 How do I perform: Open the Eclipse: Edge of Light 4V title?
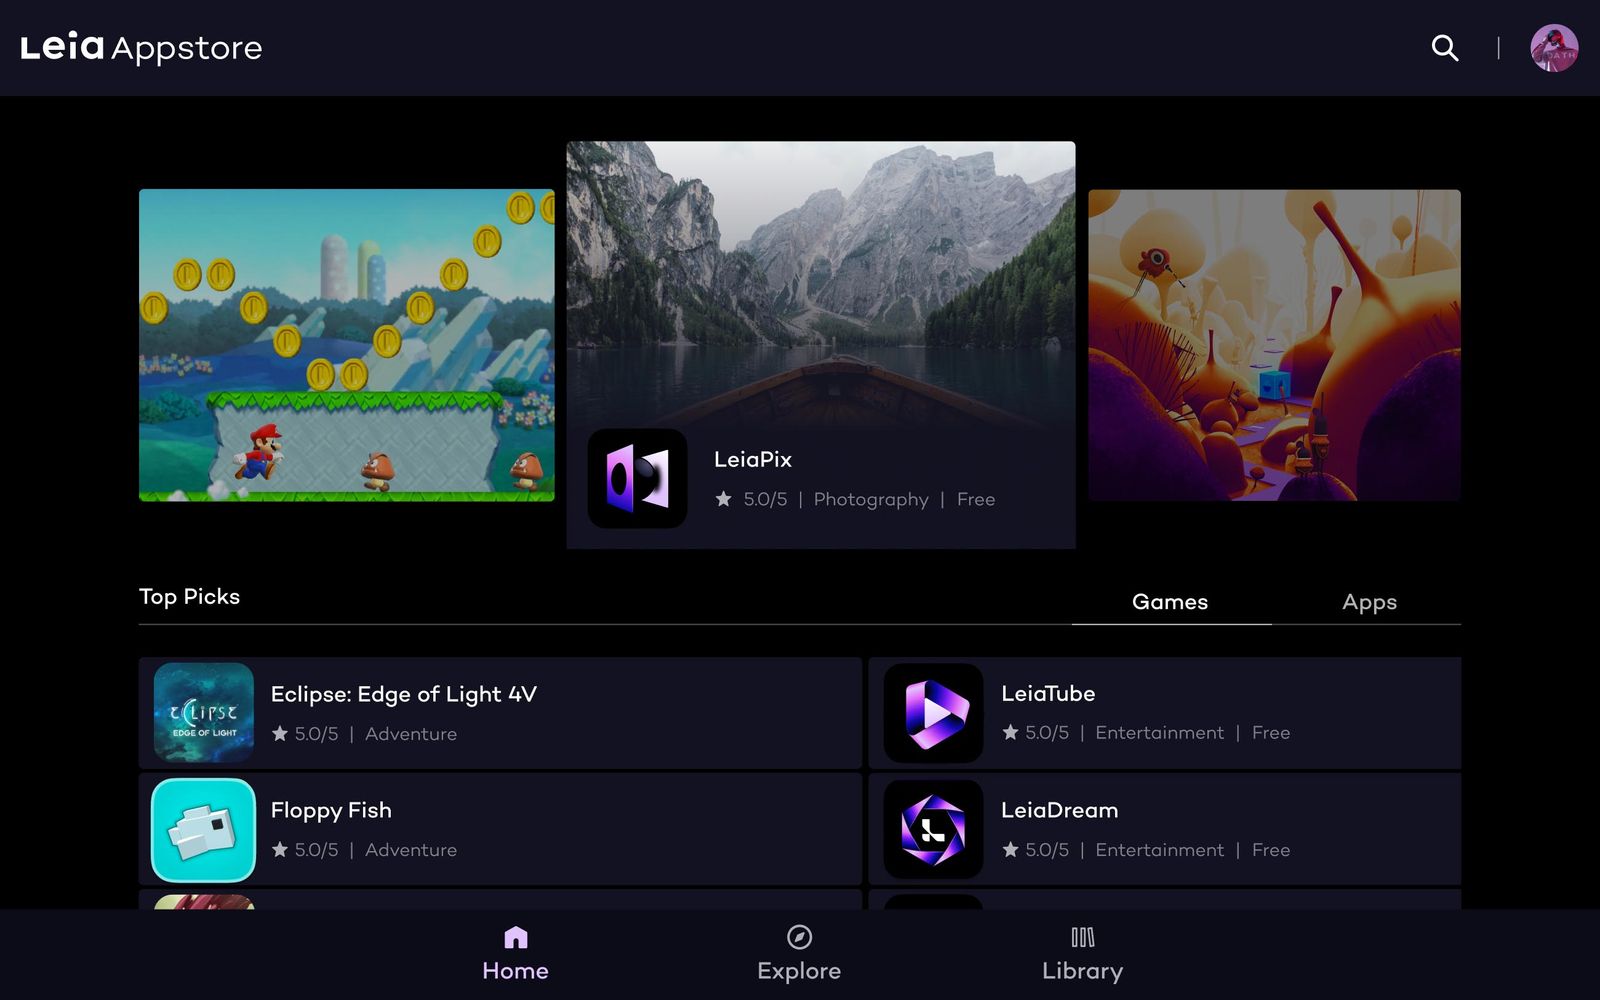404,694
